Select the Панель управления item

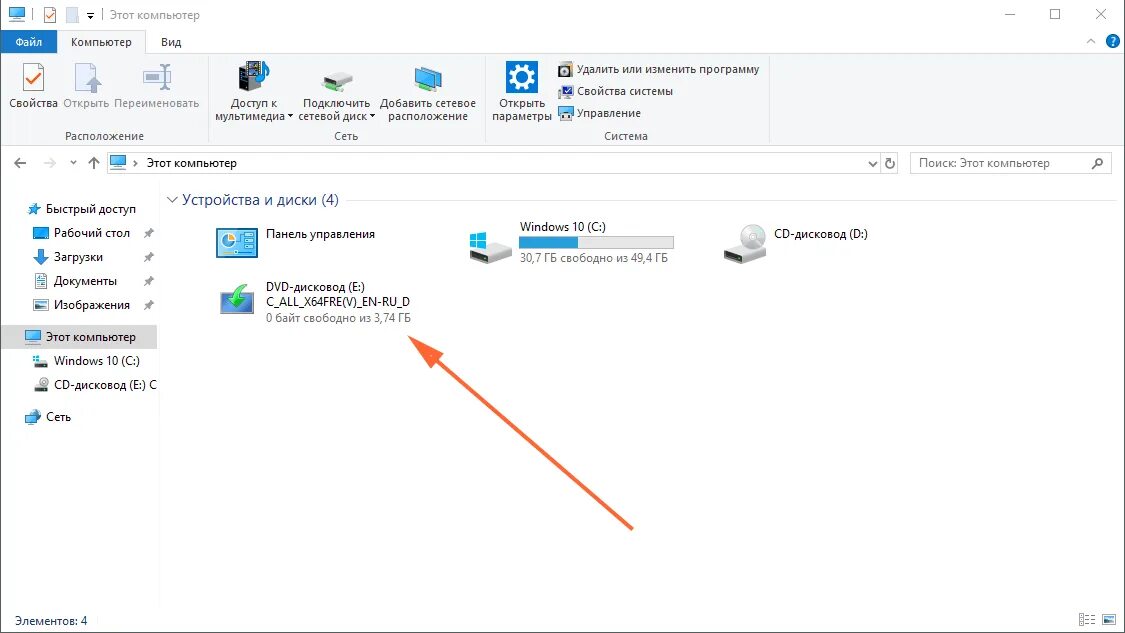[x=296, y=242]
